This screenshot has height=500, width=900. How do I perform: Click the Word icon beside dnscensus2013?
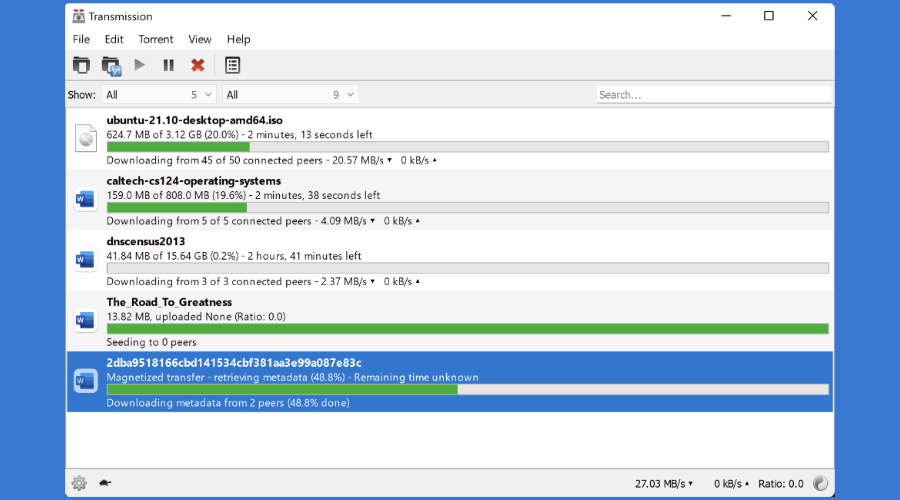(86, 259)
